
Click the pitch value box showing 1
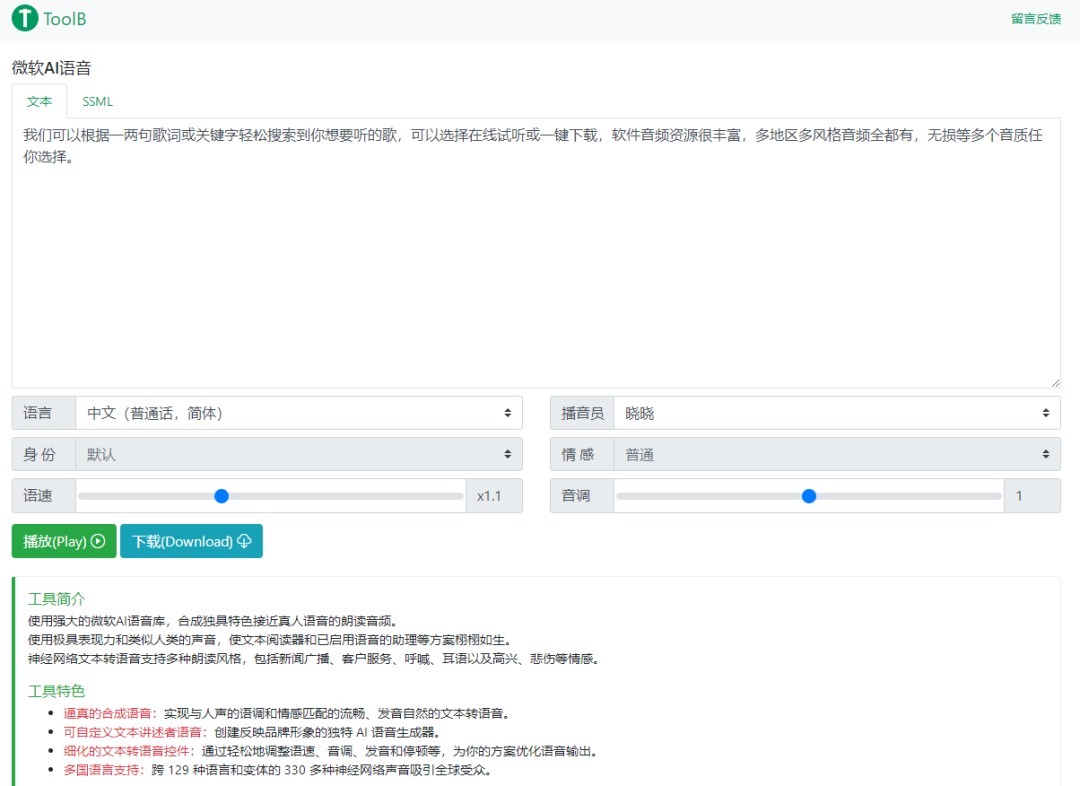coord(1031,496)
